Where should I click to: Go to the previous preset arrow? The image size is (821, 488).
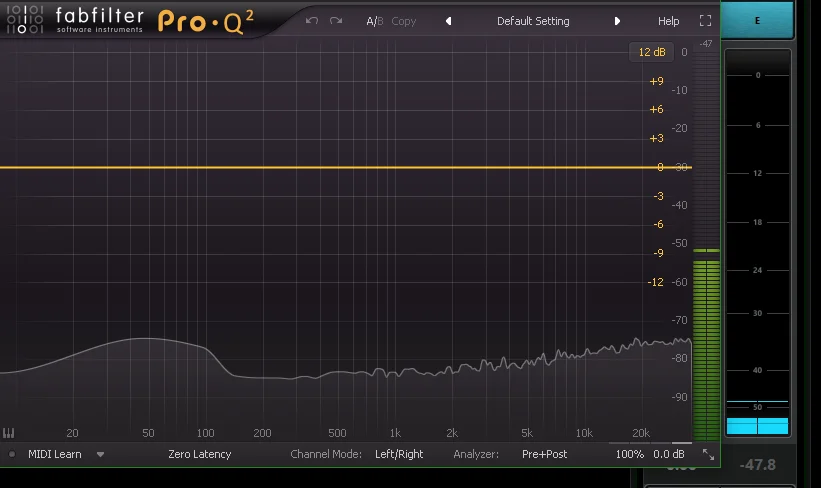coord(448,21)
